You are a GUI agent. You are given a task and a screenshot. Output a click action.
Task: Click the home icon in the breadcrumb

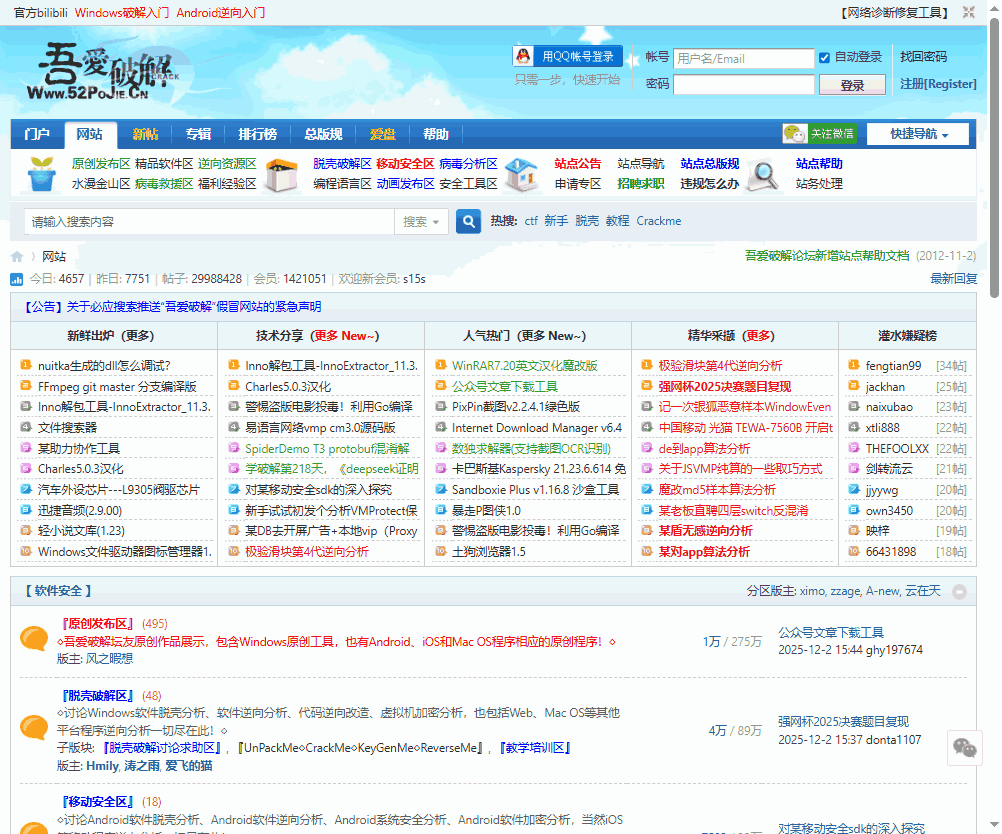(17, 257)
